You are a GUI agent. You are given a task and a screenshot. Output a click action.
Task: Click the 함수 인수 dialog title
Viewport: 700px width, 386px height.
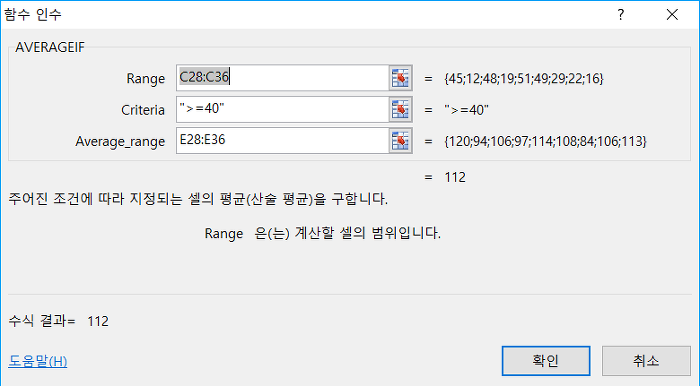[33, 15]
